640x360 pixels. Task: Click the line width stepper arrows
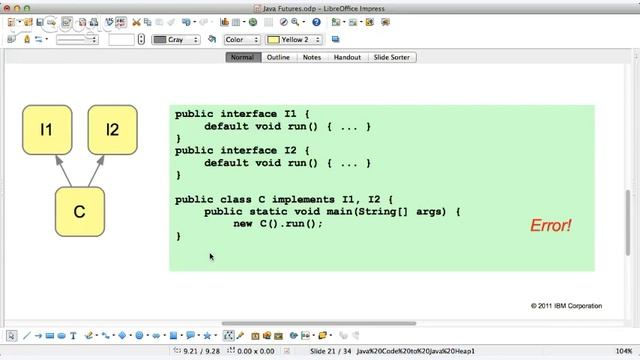[x=141, y=40]
